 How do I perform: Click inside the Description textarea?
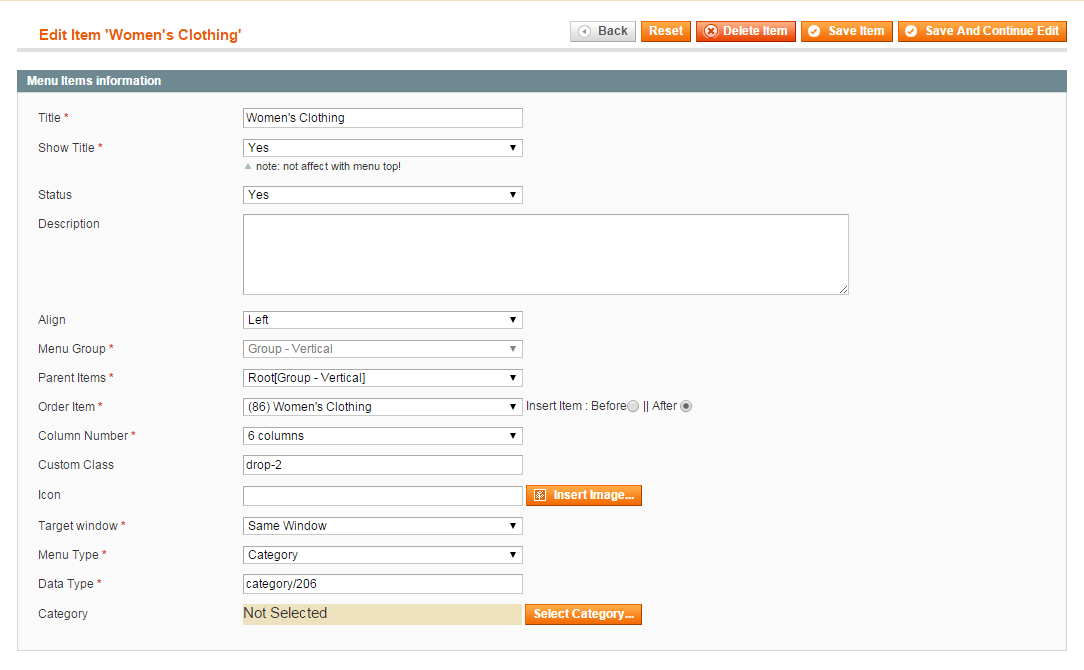[545, 254]
